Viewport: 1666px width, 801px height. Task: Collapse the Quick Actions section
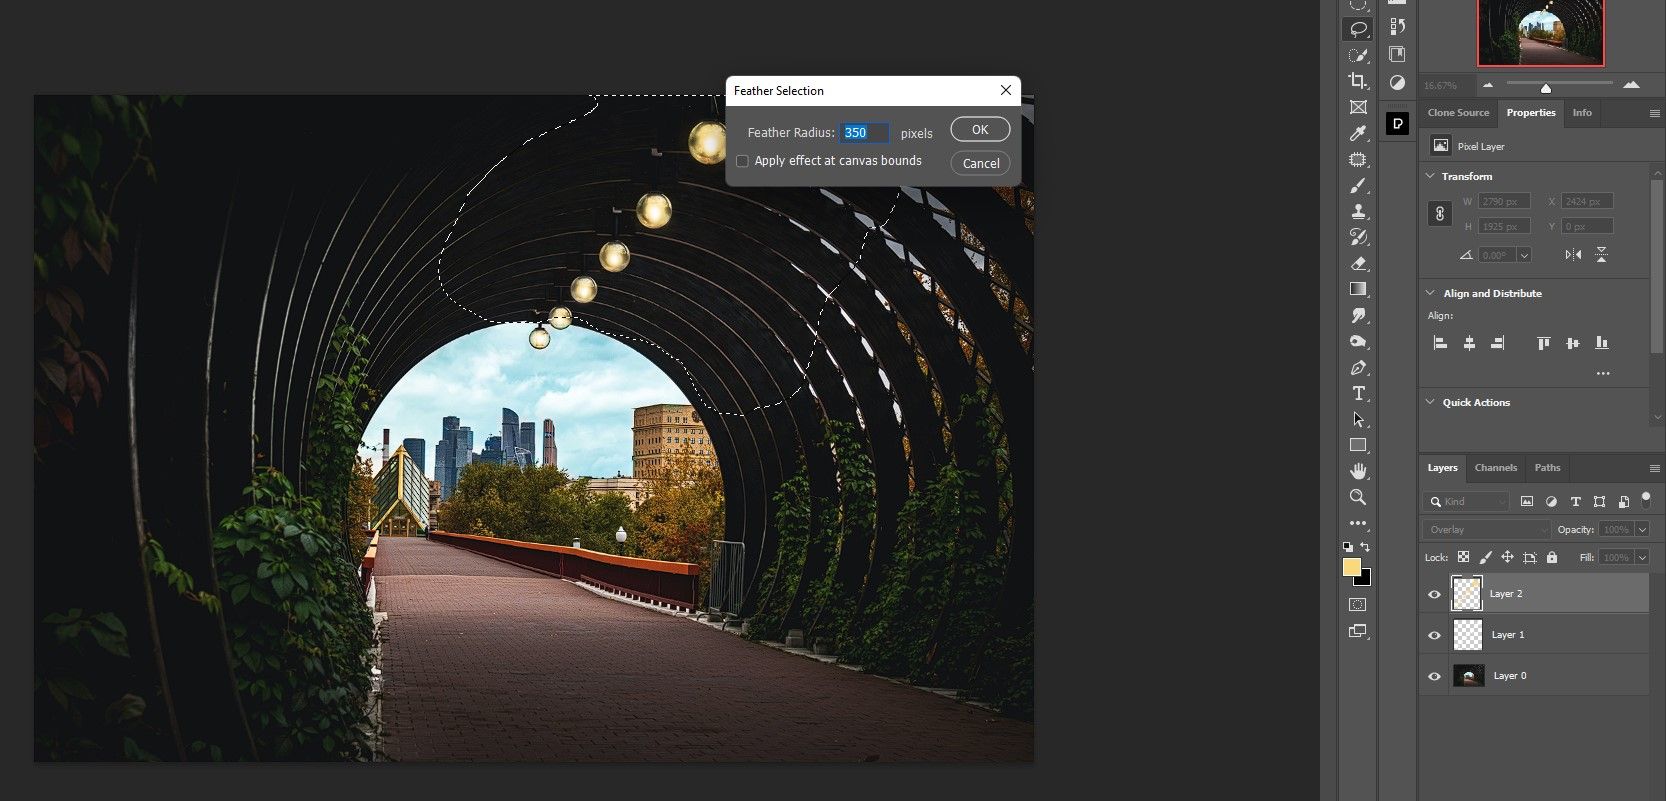(x=1430, y=402)
